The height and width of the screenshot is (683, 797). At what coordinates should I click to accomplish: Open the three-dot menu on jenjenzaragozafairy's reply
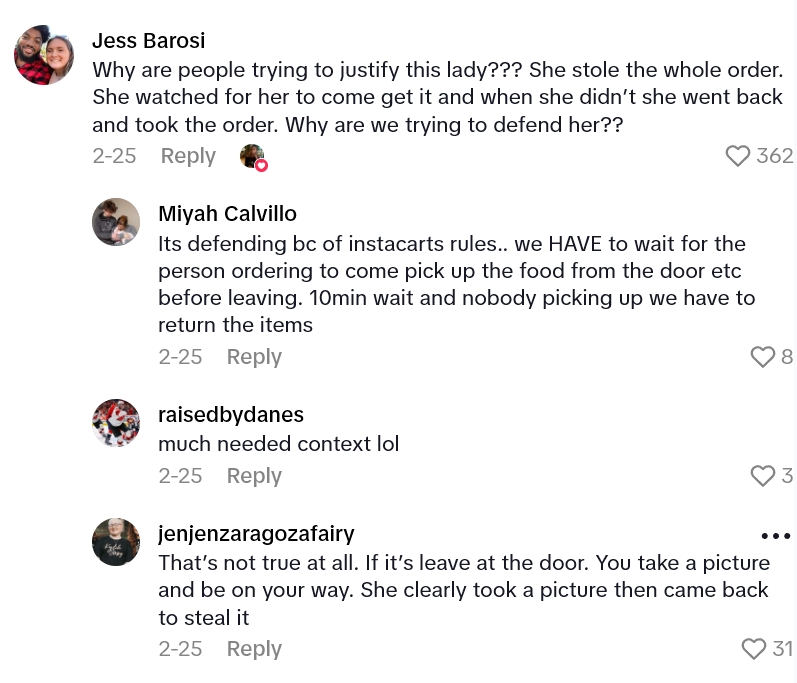point(775,536)
